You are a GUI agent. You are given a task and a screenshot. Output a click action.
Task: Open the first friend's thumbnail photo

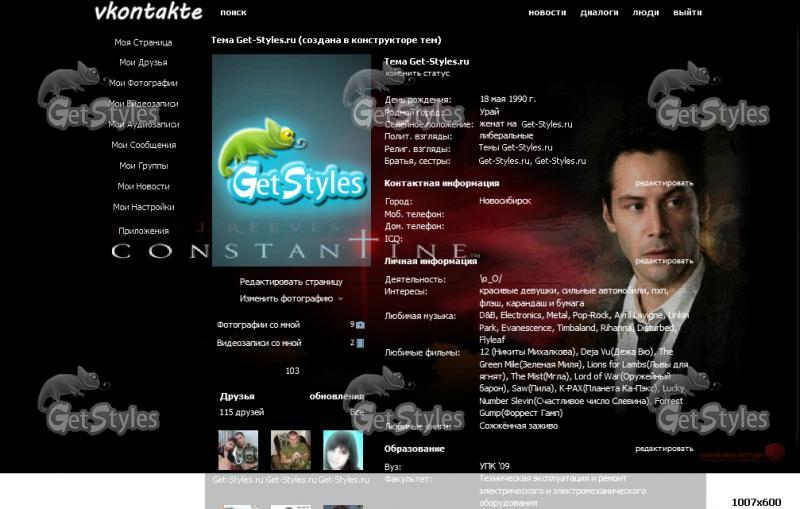[238, 450]
